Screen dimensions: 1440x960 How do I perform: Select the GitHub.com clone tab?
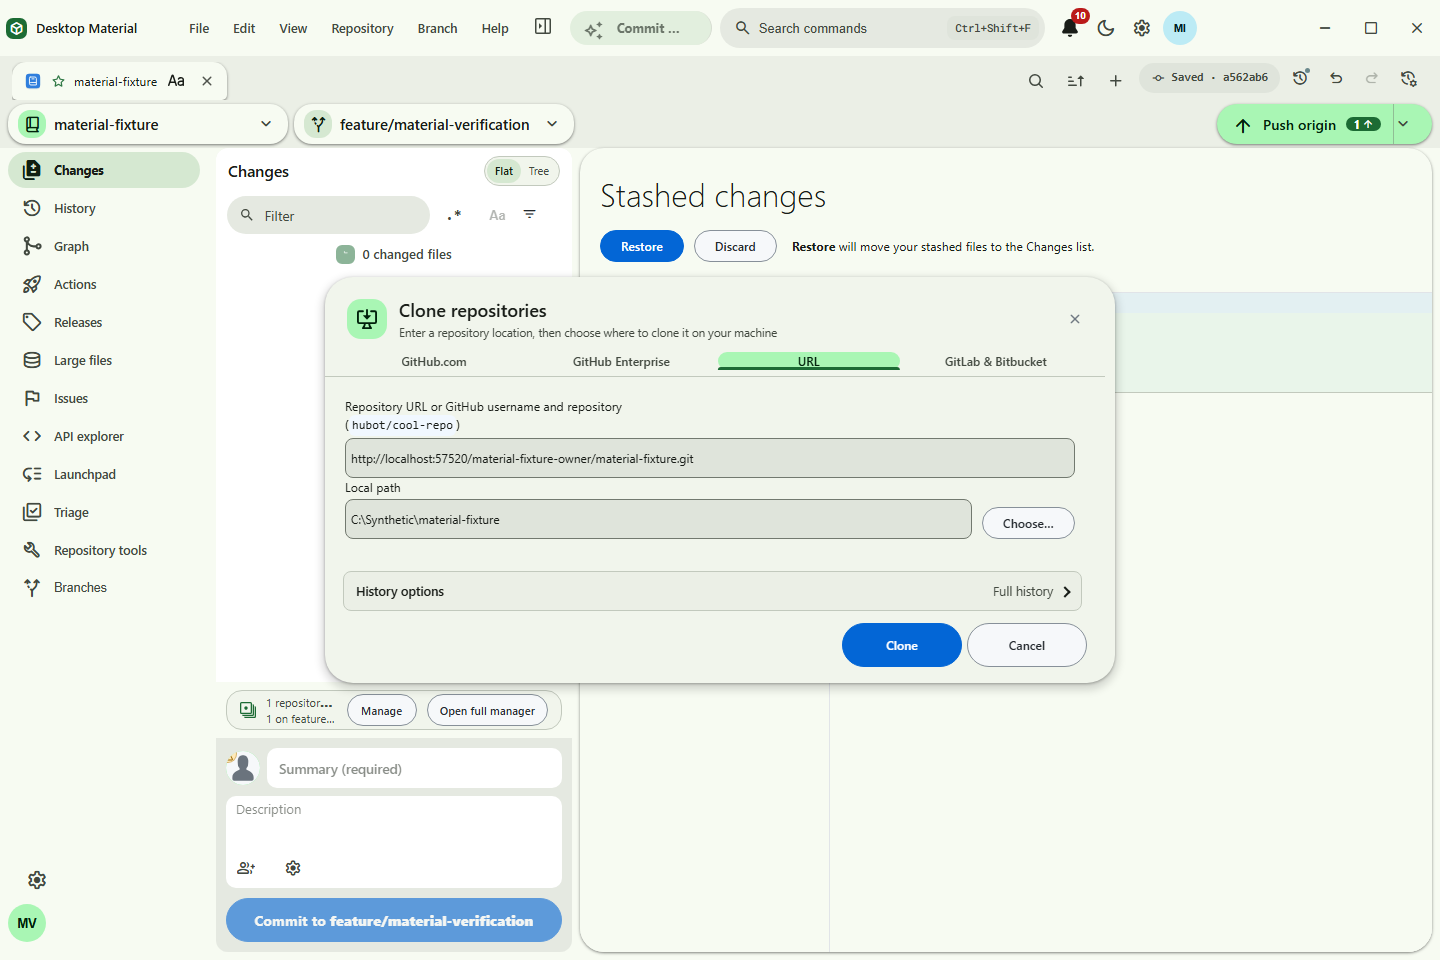(x=434, y=361)
